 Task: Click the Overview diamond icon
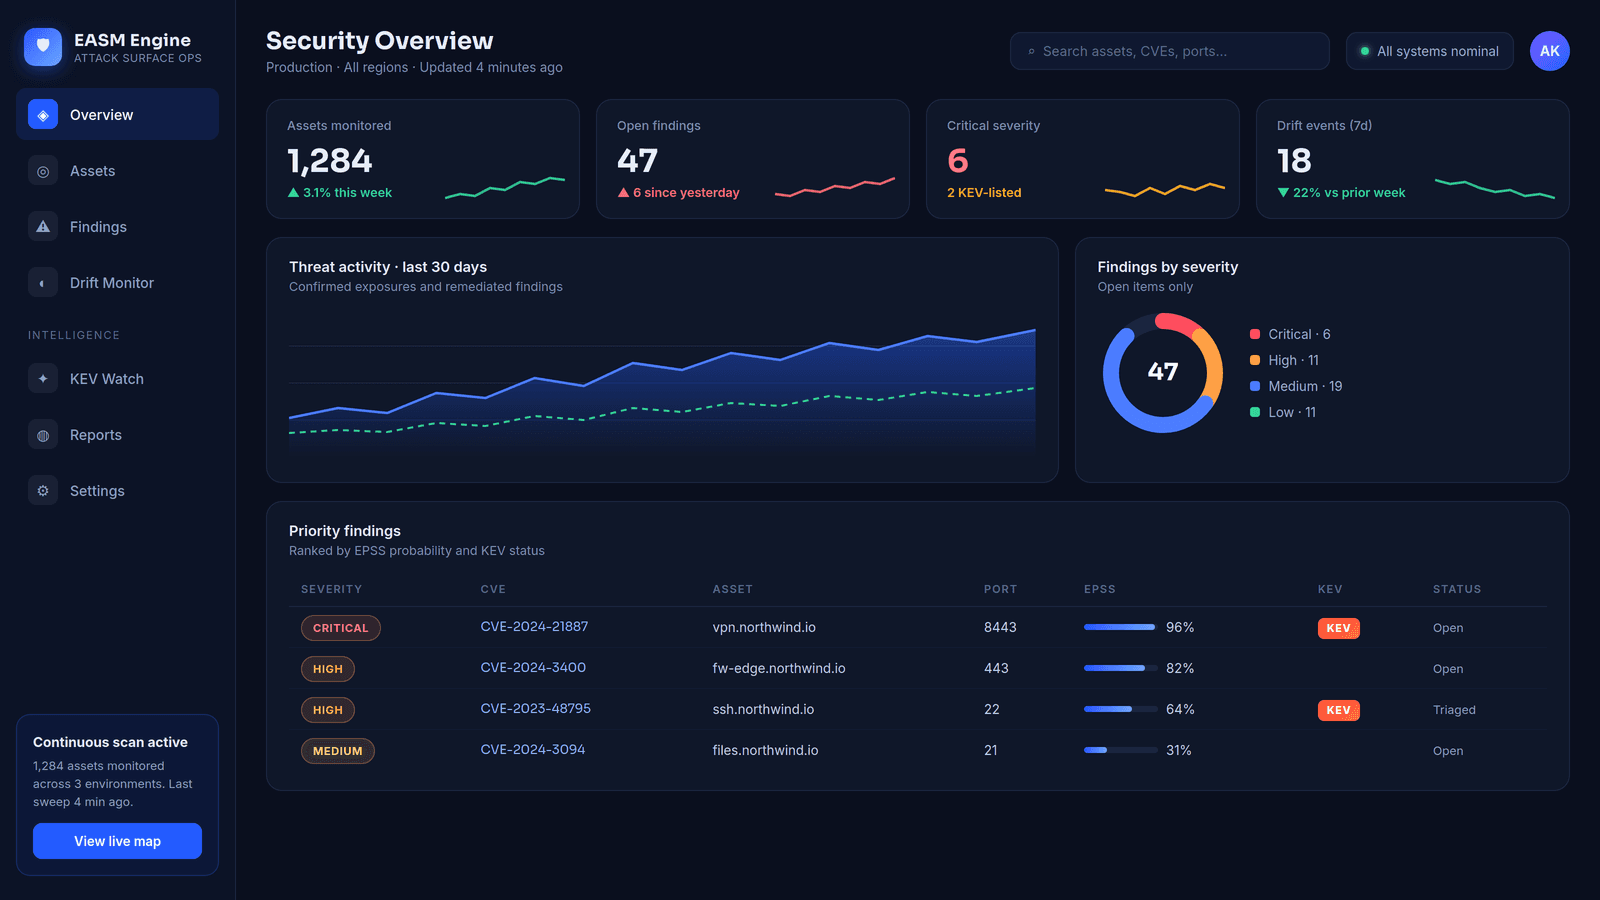point(43,115)
